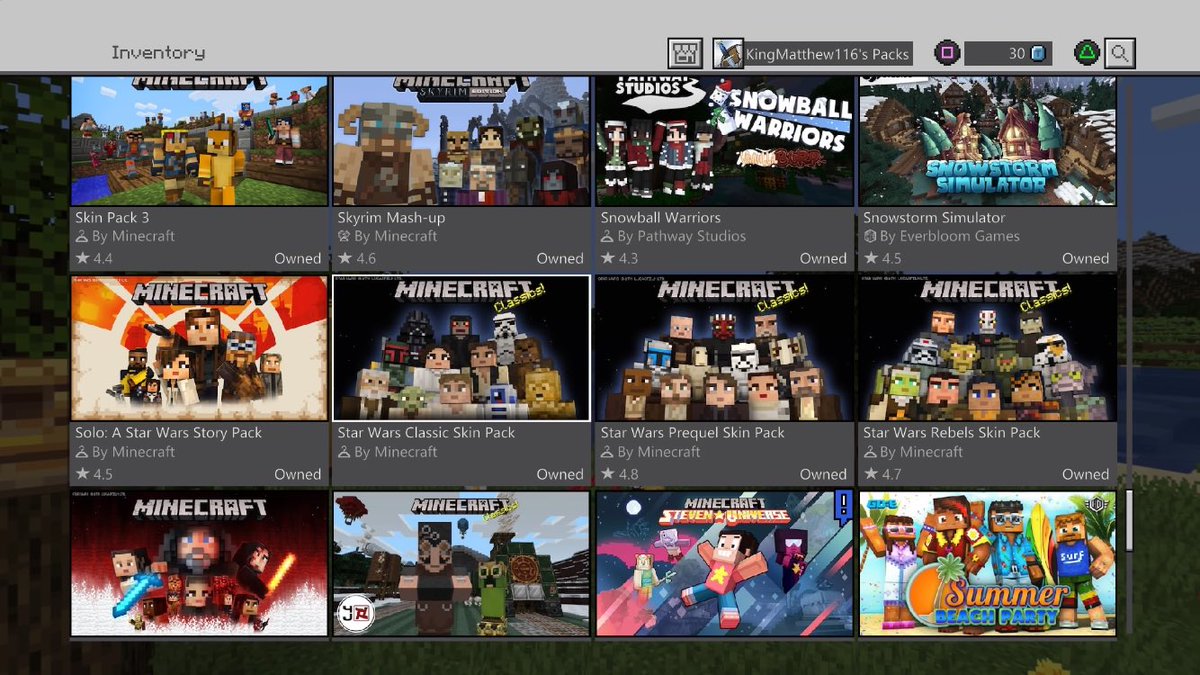Open the Star Wars Rebels Skin Pack thumbnail
Screen dimensions: 1200x675
pos(987,348)
